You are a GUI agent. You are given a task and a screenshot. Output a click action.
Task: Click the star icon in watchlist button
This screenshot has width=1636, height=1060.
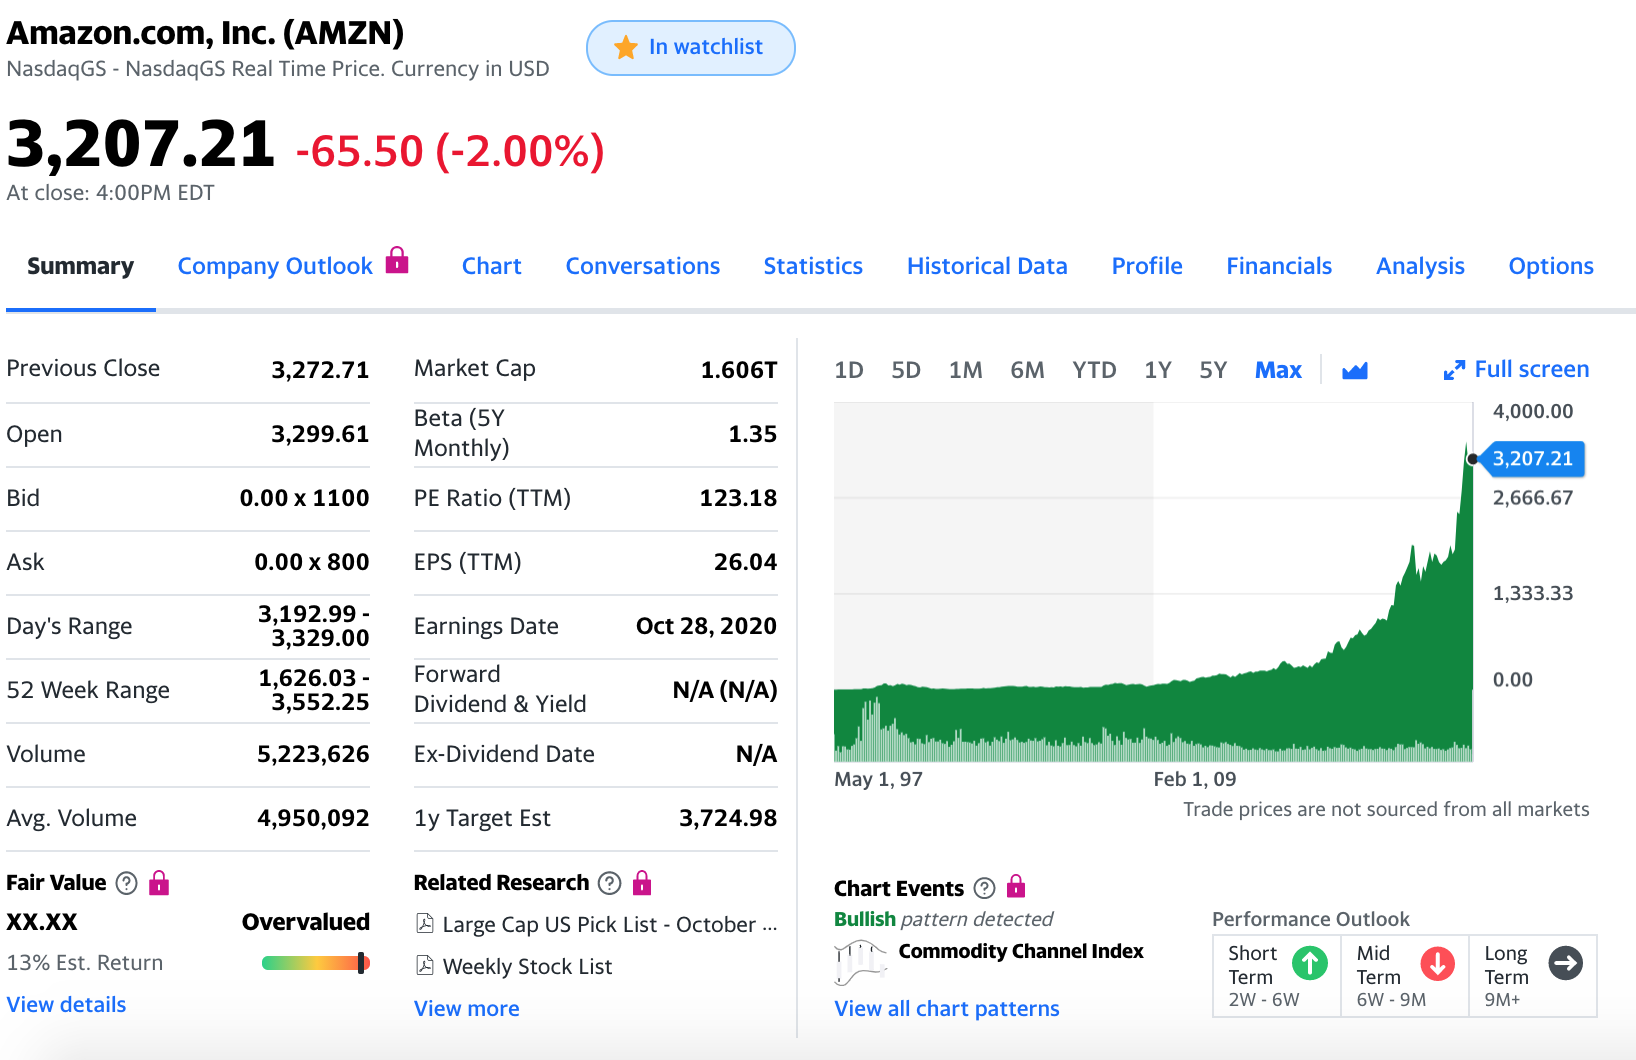tap(626, 47)
